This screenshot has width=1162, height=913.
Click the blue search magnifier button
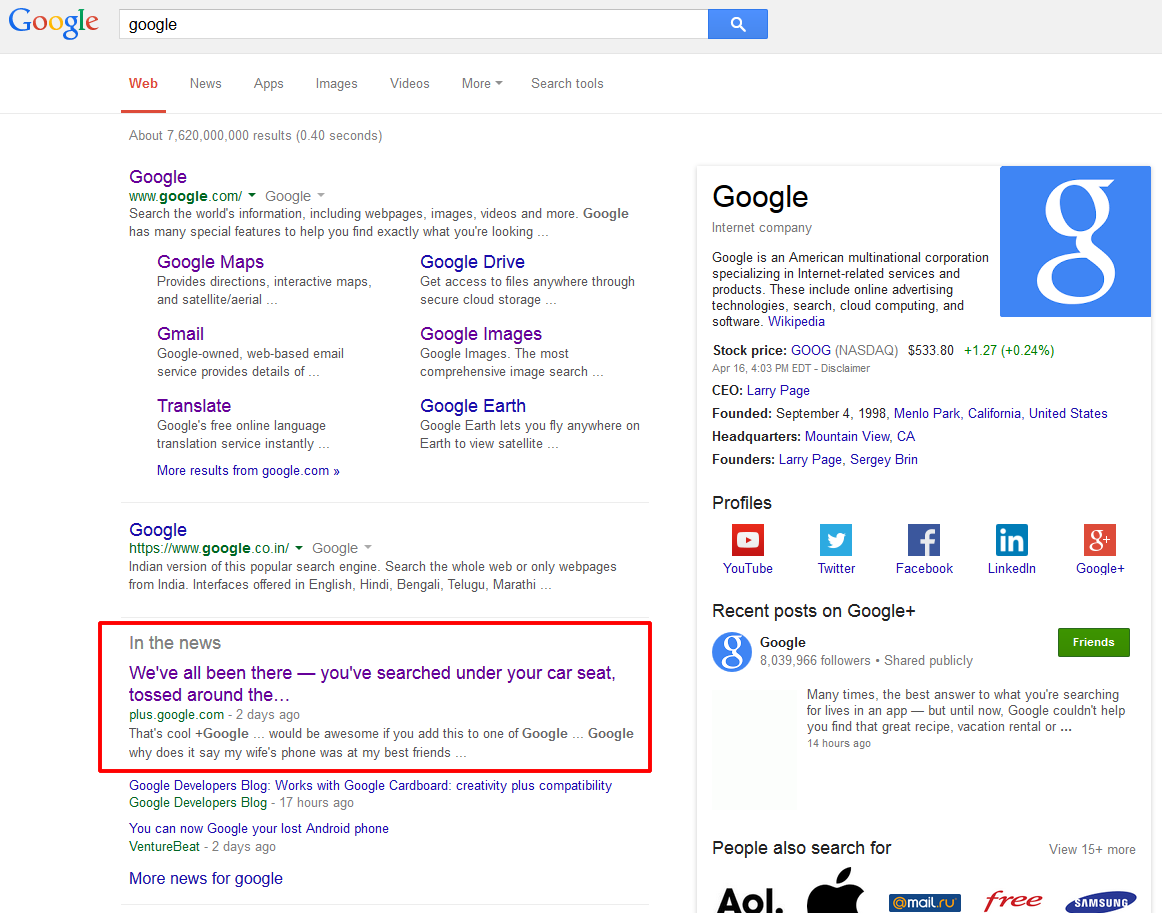pyautogui.click(x=737, y=24)
